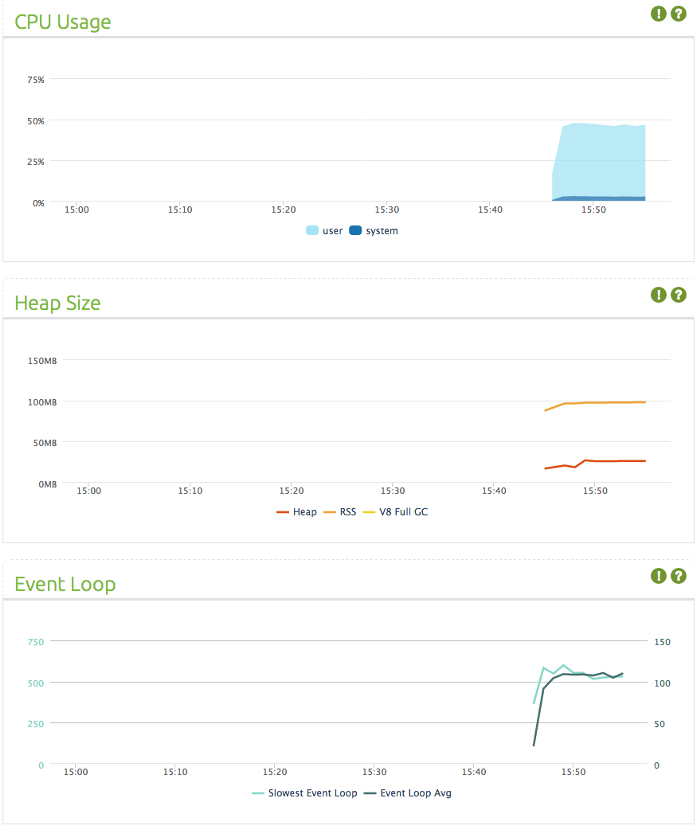700x831 pixels.
Task: Click the Heap Size panel title
Action: pos(57,303)
